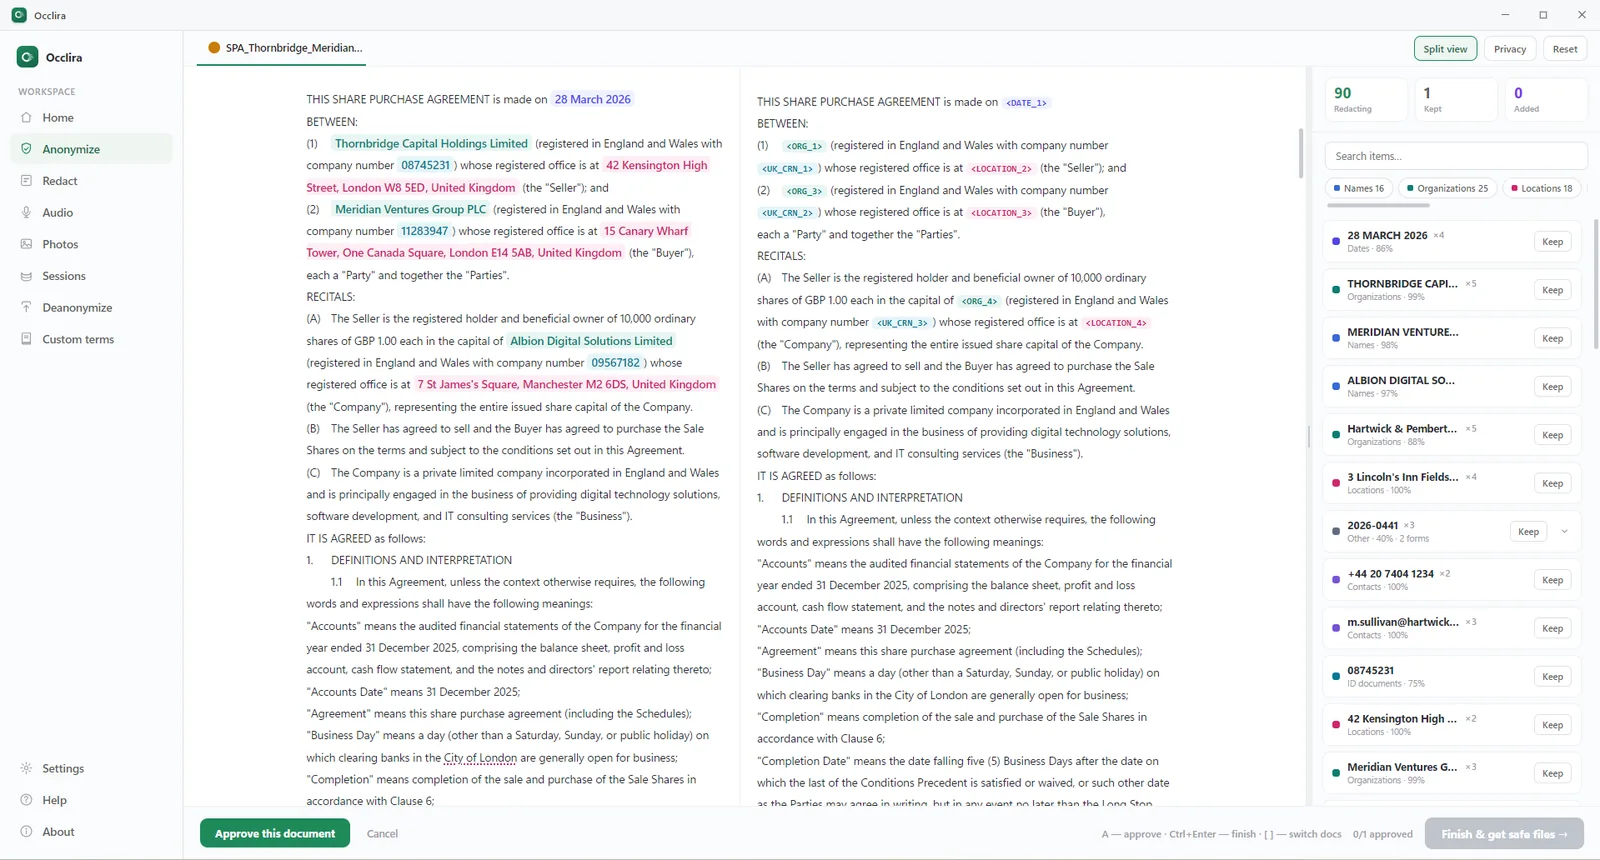Keep the 2026-0441 entity
The image size is (1600, 860).
(1528, 532)
